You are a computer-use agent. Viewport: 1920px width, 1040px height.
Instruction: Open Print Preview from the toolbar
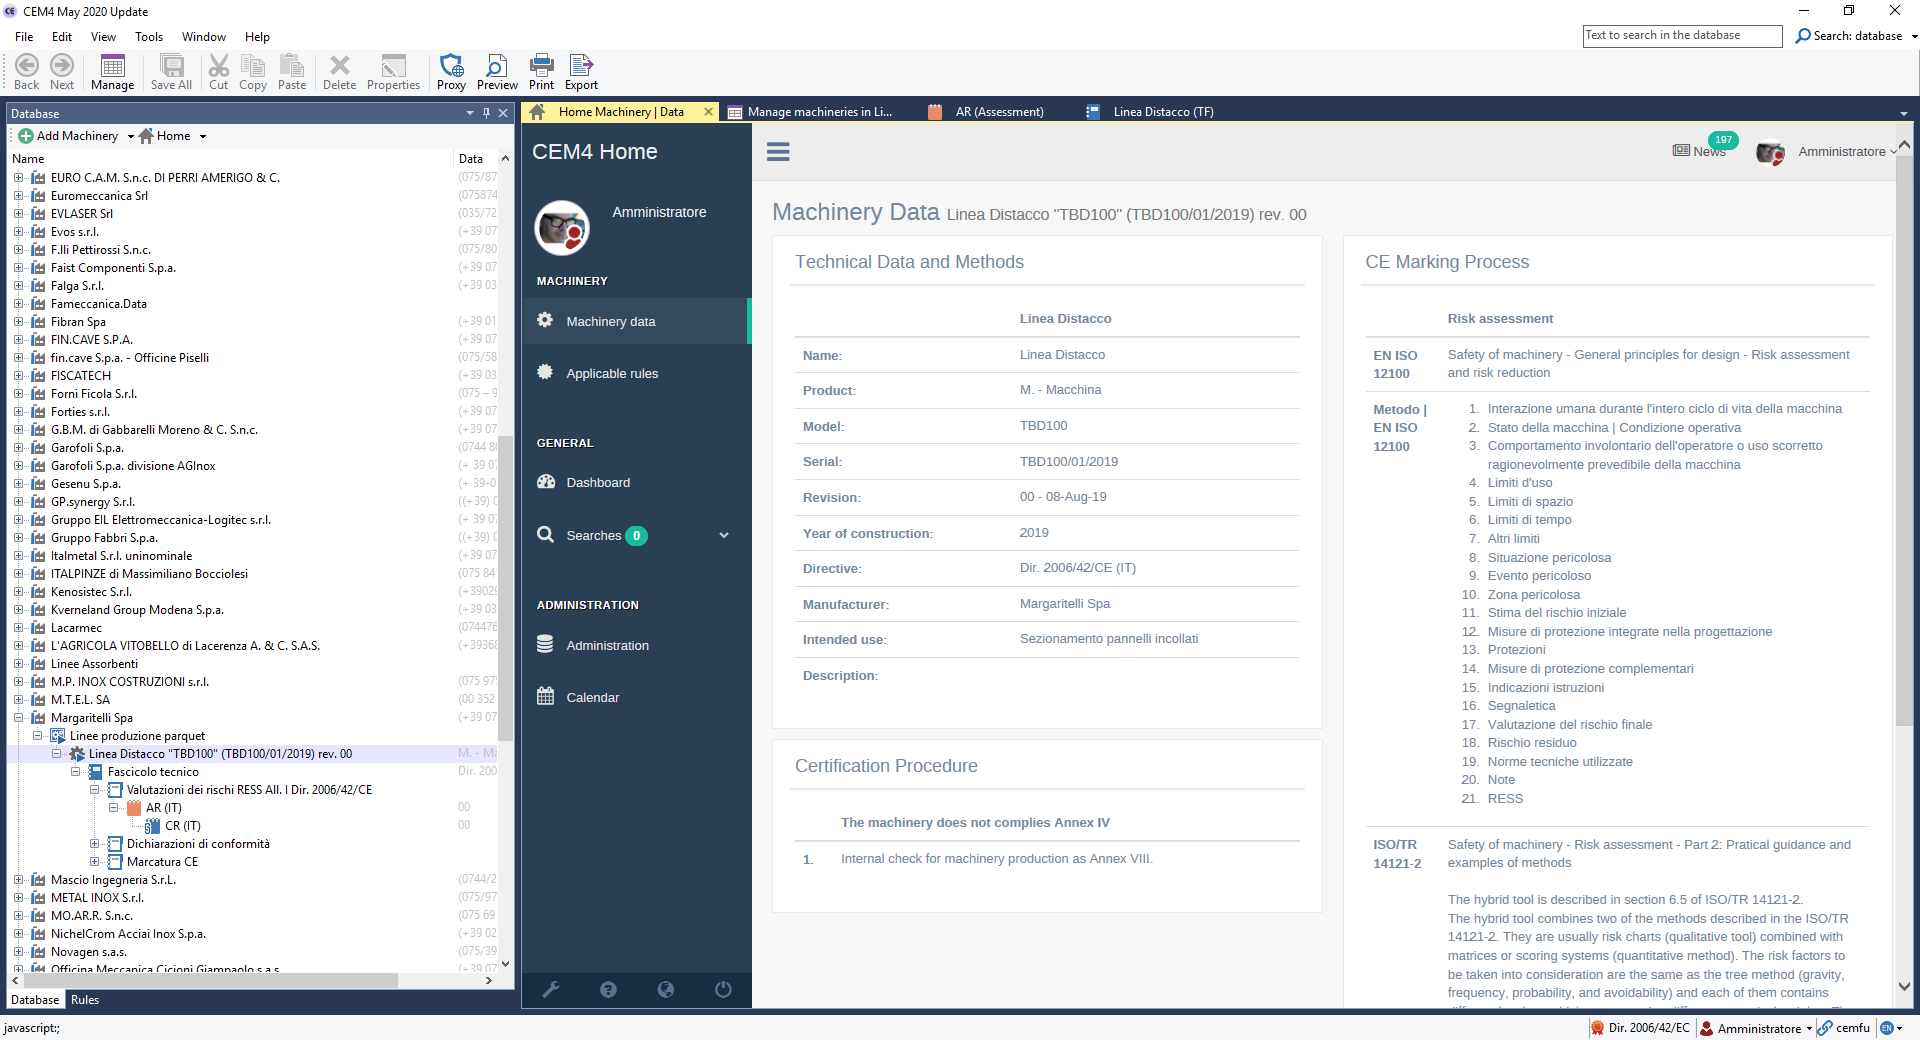coord(497,71)
